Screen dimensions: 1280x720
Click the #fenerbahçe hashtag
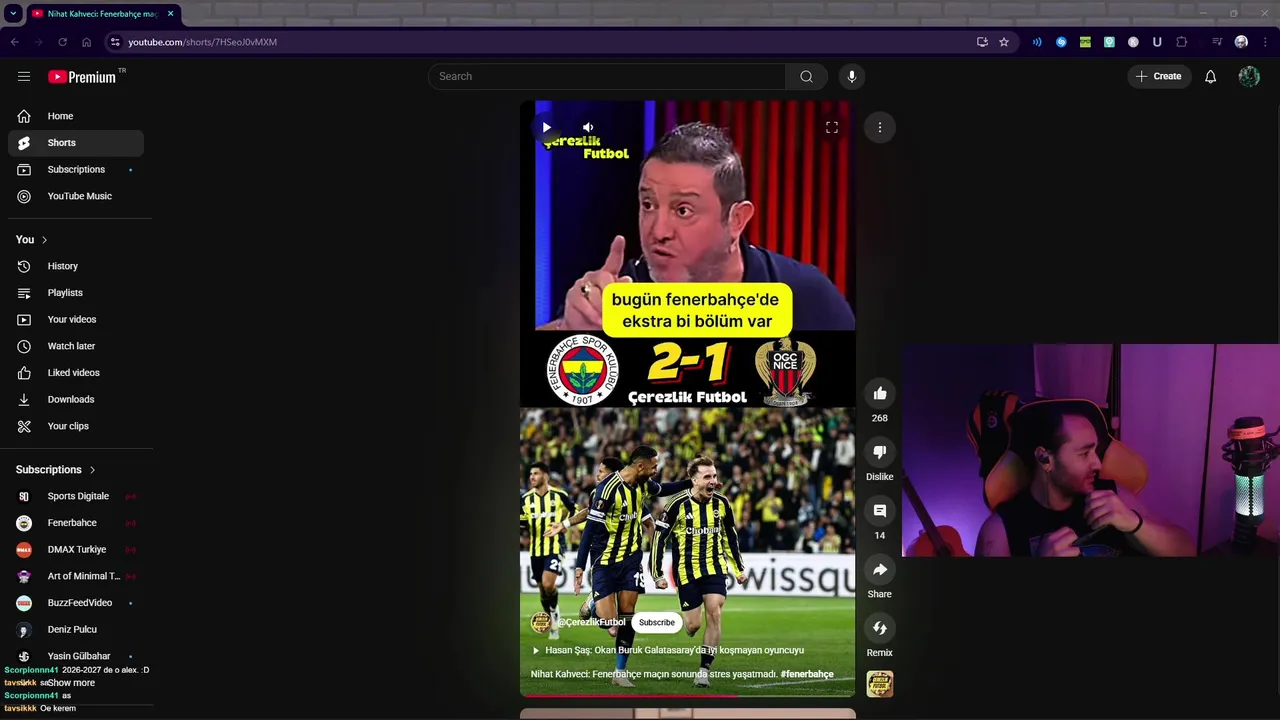pos(807,674)
